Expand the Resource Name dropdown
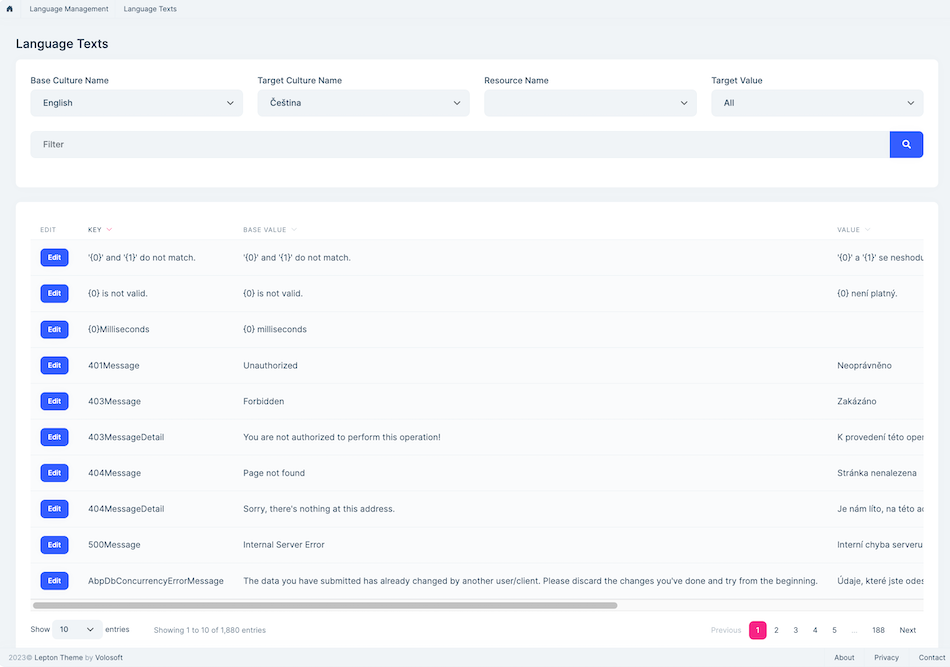950x667 pixels. click(x=590, y=102)
